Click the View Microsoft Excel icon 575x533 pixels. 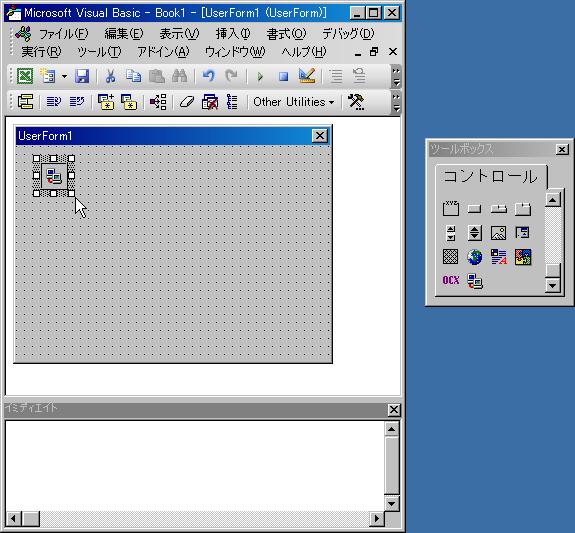(25, 76)
